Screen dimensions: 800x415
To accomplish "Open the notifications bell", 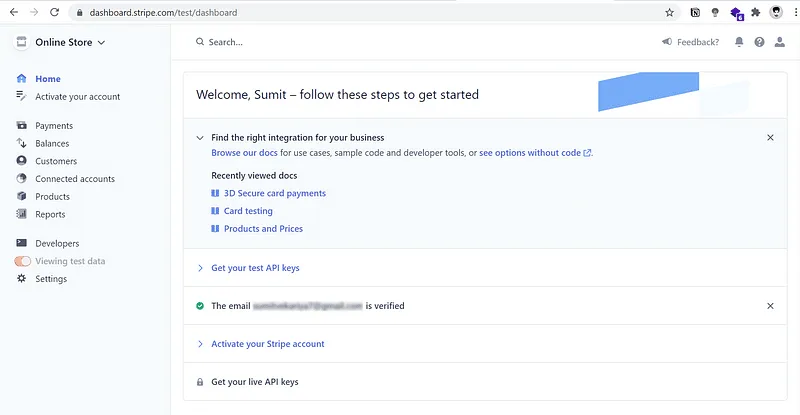I will (739, 42).
